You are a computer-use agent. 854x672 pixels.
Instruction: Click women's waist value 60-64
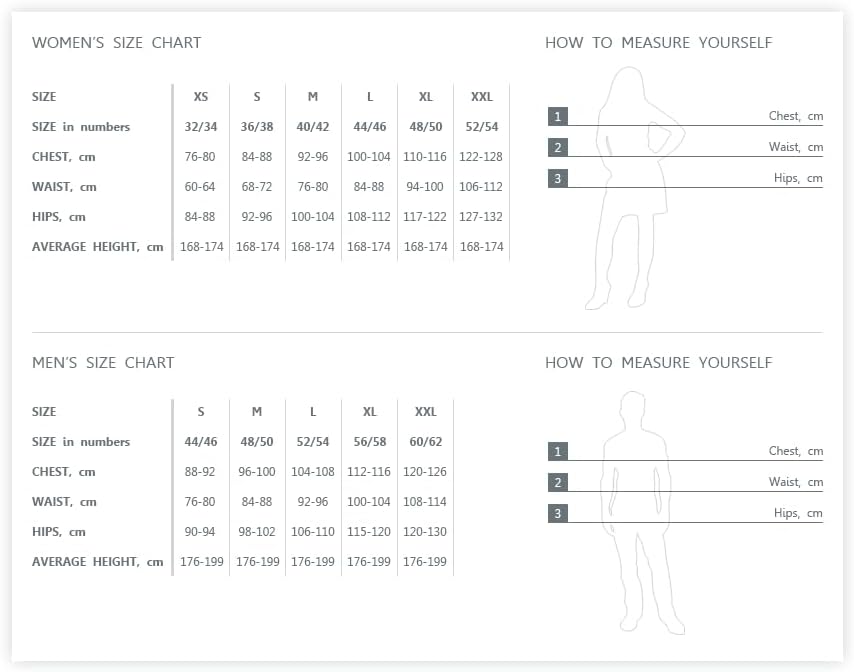pos(200,187)
